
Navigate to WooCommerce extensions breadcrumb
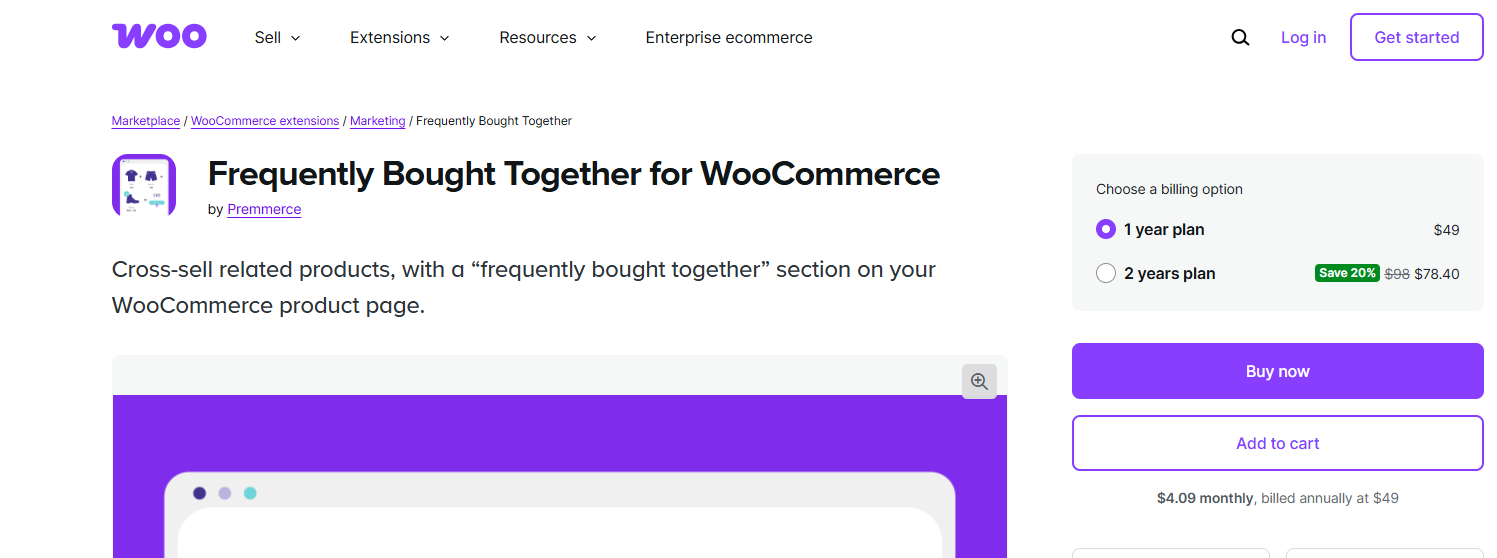[265, 121]
